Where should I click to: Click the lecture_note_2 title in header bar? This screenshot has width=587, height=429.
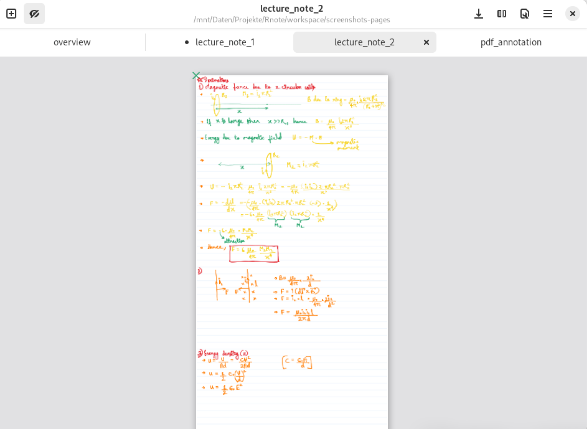292,9
